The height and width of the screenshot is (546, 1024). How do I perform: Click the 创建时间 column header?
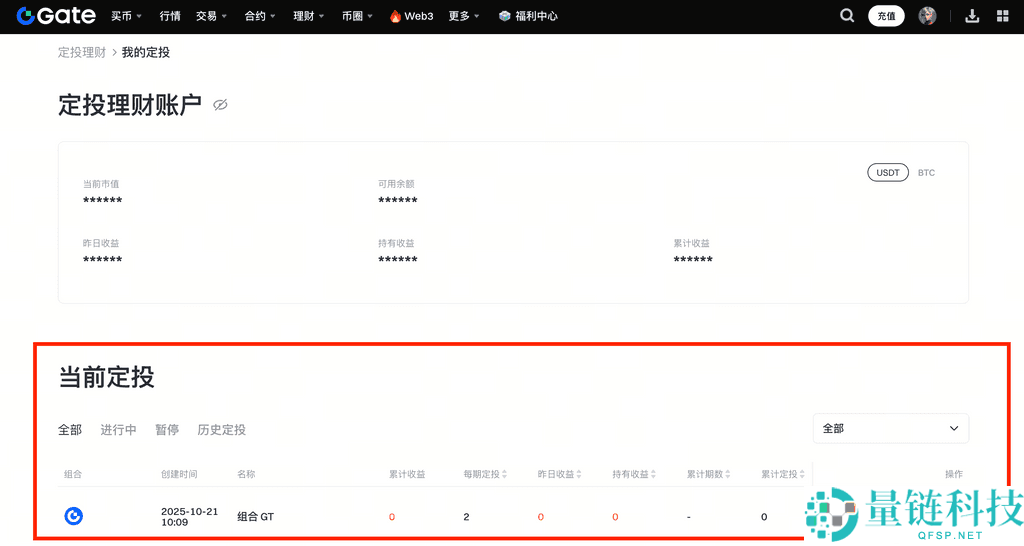[179, 474]
